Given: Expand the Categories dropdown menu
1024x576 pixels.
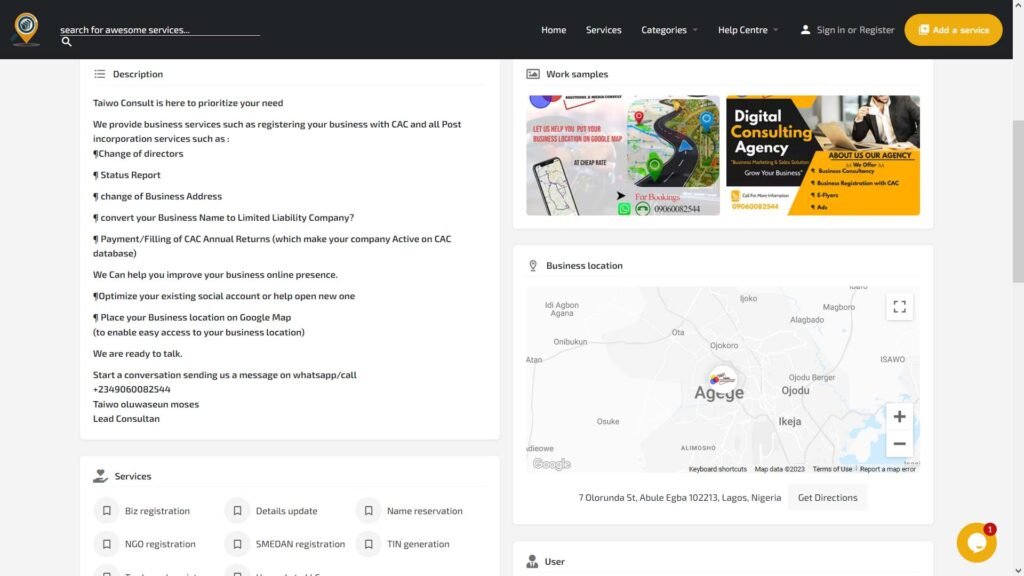Looking at the screenshot, I should click(668, 30).
